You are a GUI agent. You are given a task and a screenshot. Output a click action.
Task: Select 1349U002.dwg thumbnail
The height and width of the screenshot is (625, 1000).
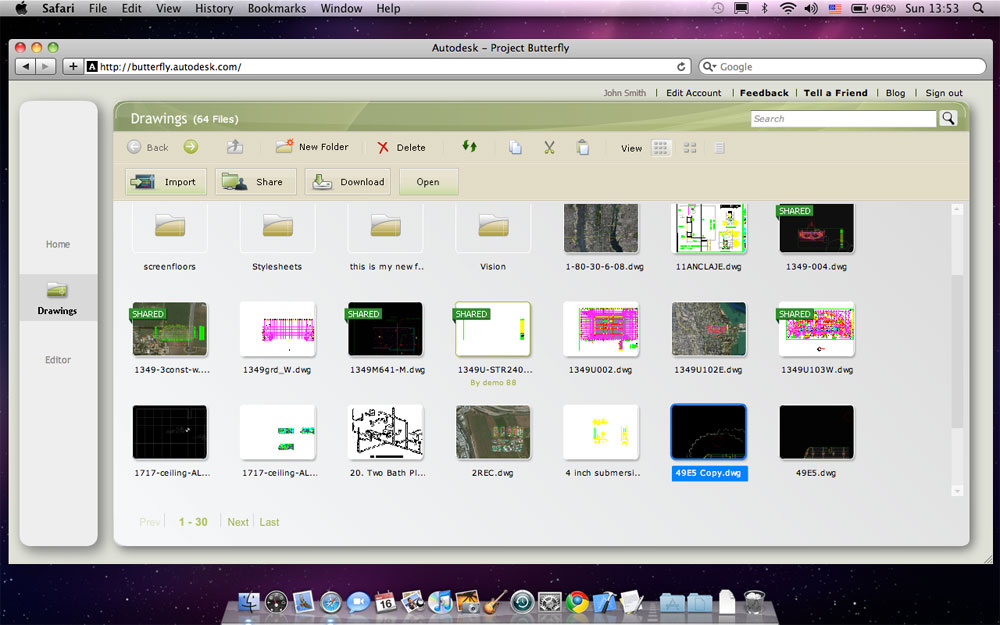601,329
